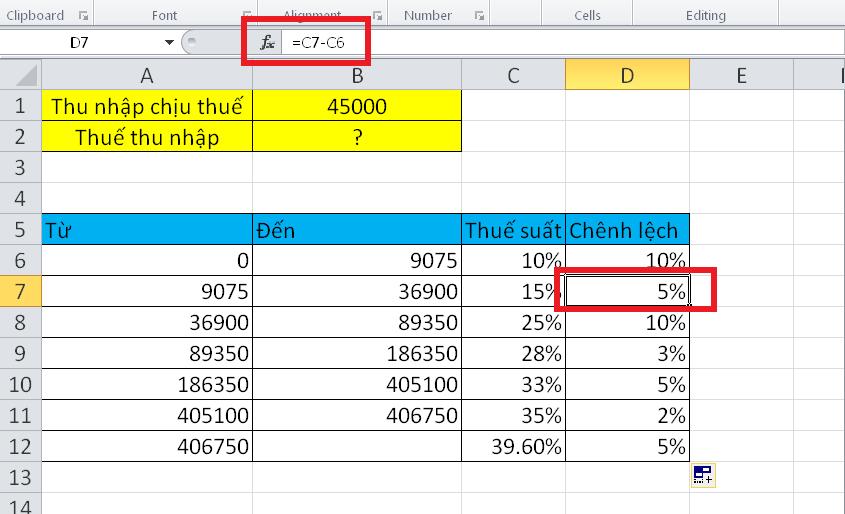Screen dimensions: 845x514
Task: Select cell D12 showing 5%
Action: [x=627, y=446]
